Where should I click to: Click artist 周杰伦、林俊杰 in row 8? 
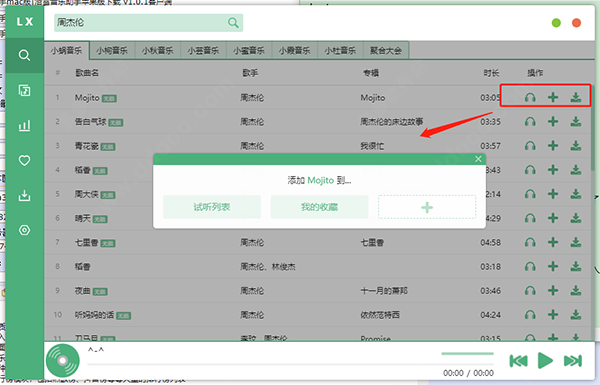click(x=268, y=266)
